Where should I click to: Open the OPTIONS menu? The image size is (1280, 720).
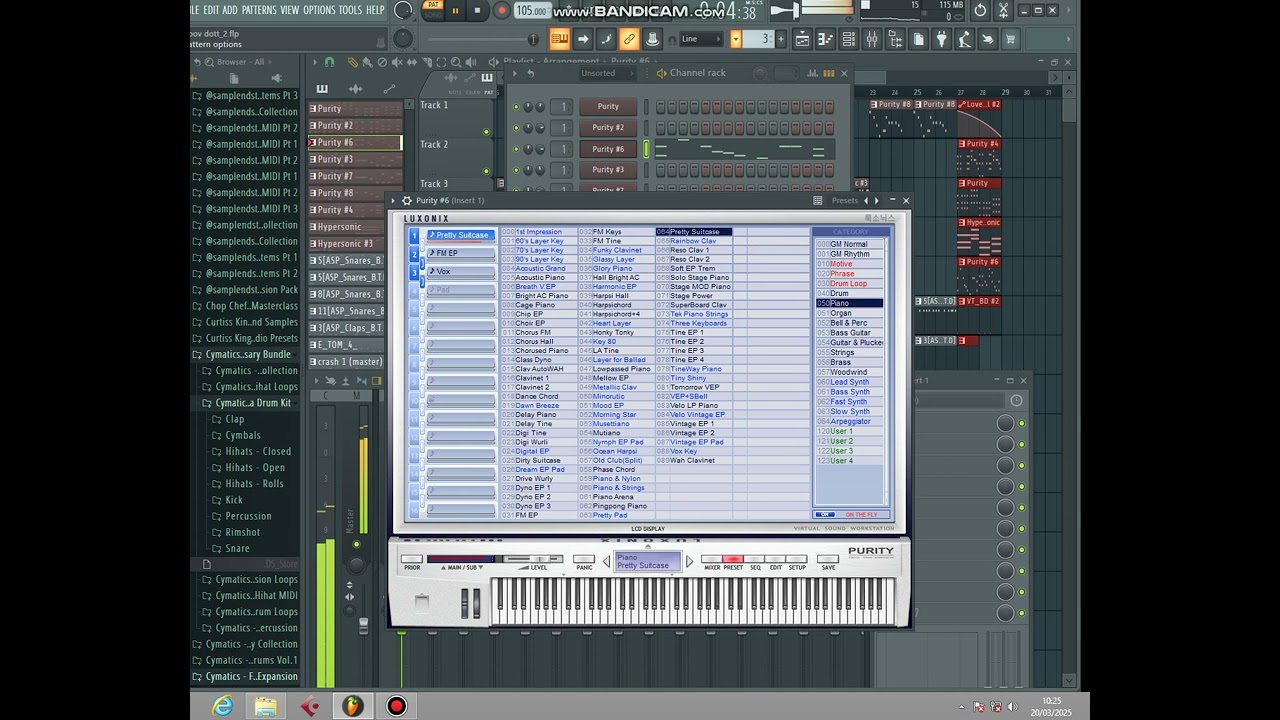coord(319,10)
